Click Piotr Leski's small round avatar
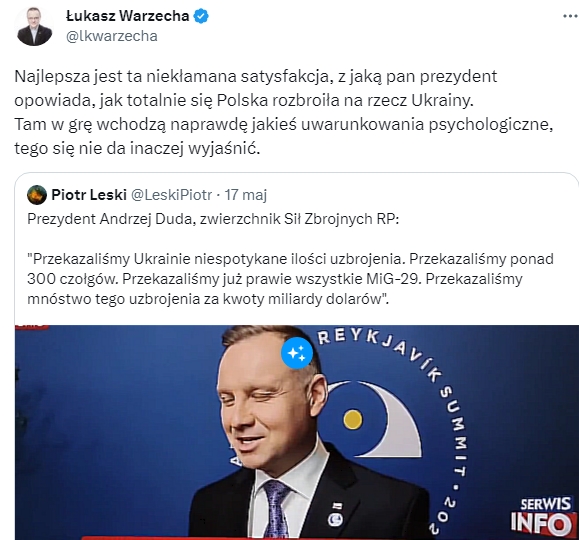Image resolution: width=579 pixels, height=540 pixels. coord(37,195)
